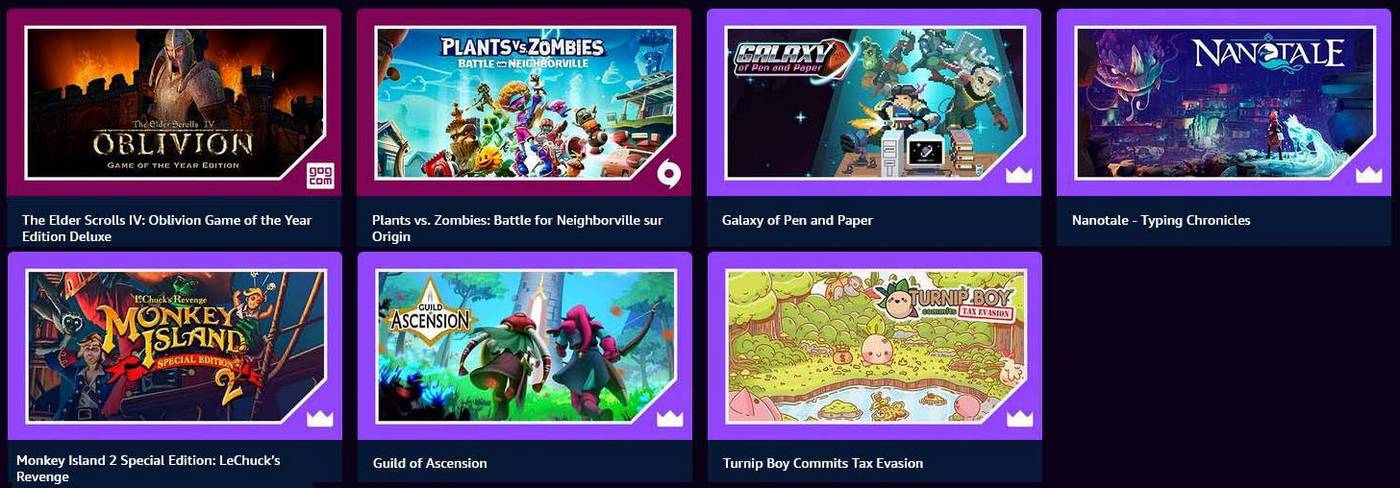Click the Origin logo on the Plants vs. Zombies card
The height and width of the screenshot is (488, 1400).
pyautogui.click(x=669, y=175)
